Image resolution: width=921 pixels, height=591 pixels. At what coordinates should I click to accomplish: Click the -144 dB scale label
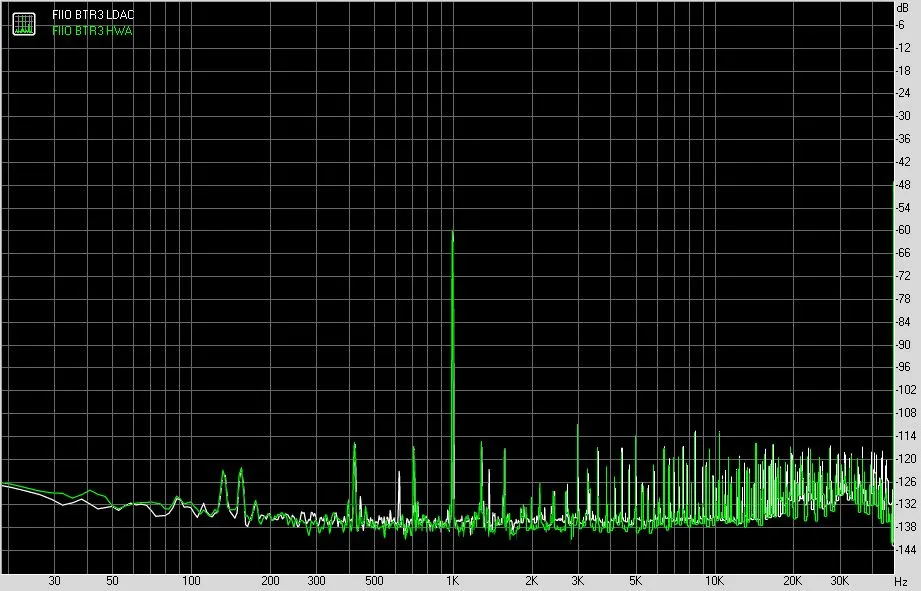(905, 550)
